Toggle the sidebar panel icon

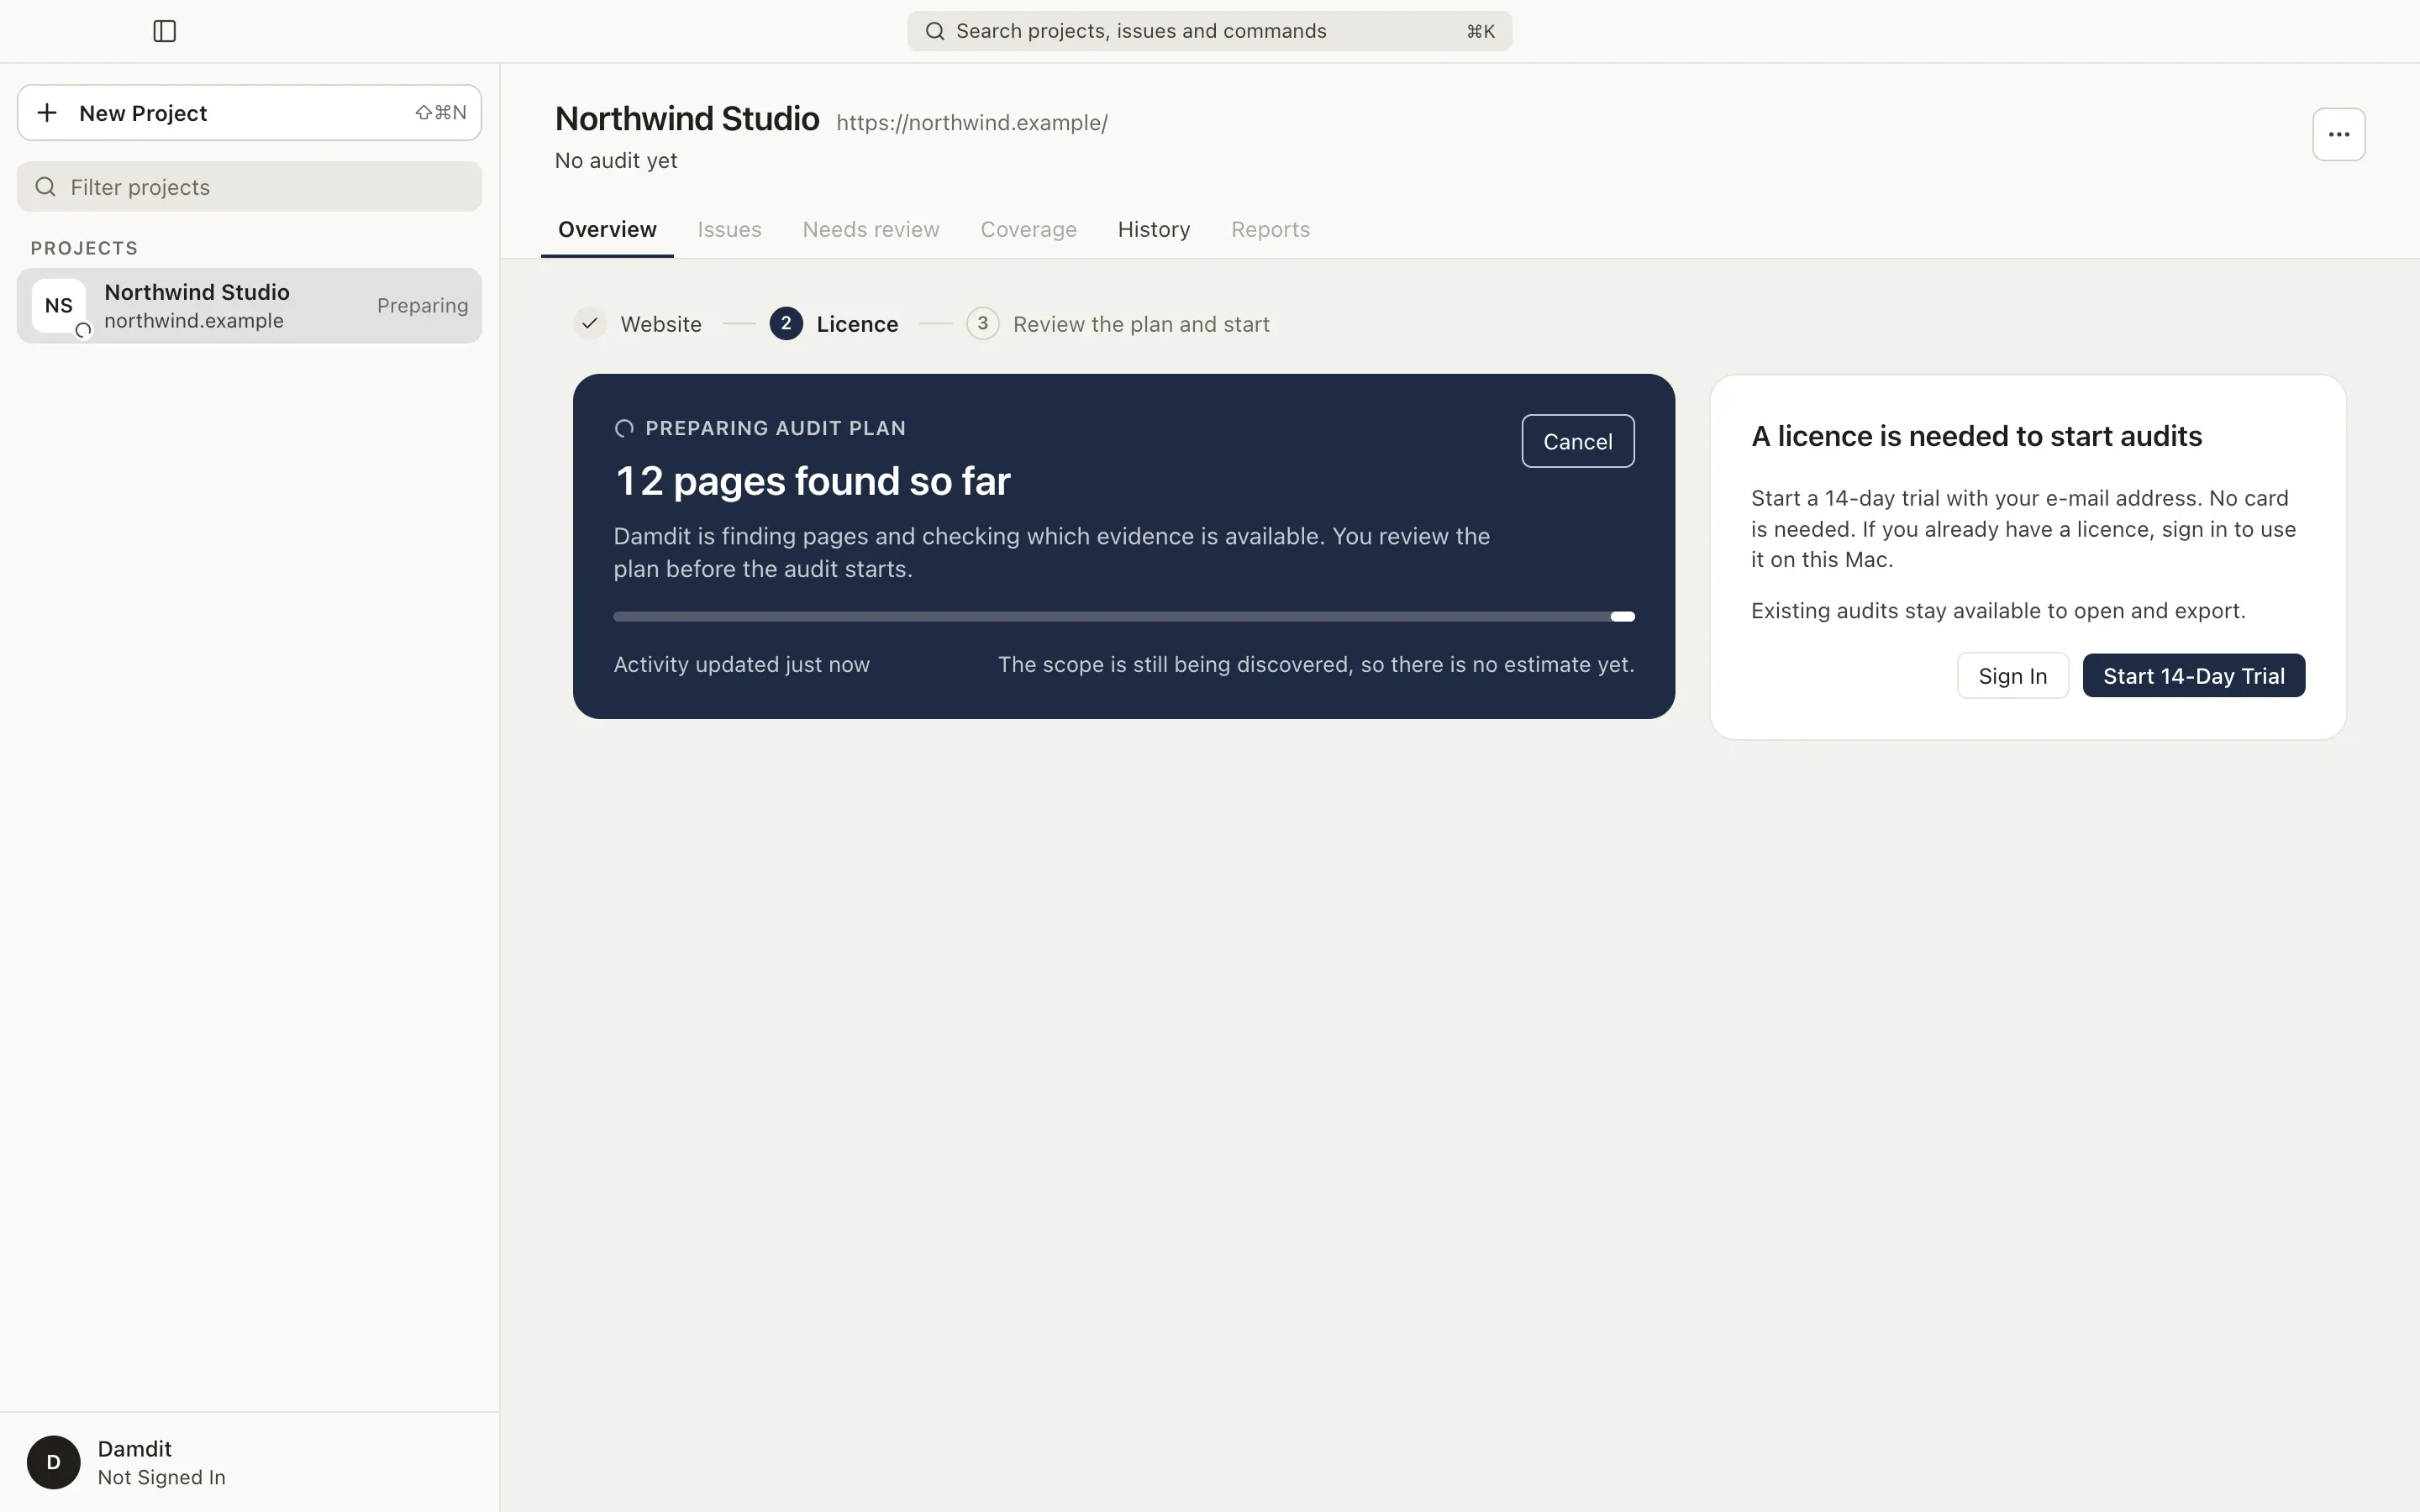coord(165,31)
